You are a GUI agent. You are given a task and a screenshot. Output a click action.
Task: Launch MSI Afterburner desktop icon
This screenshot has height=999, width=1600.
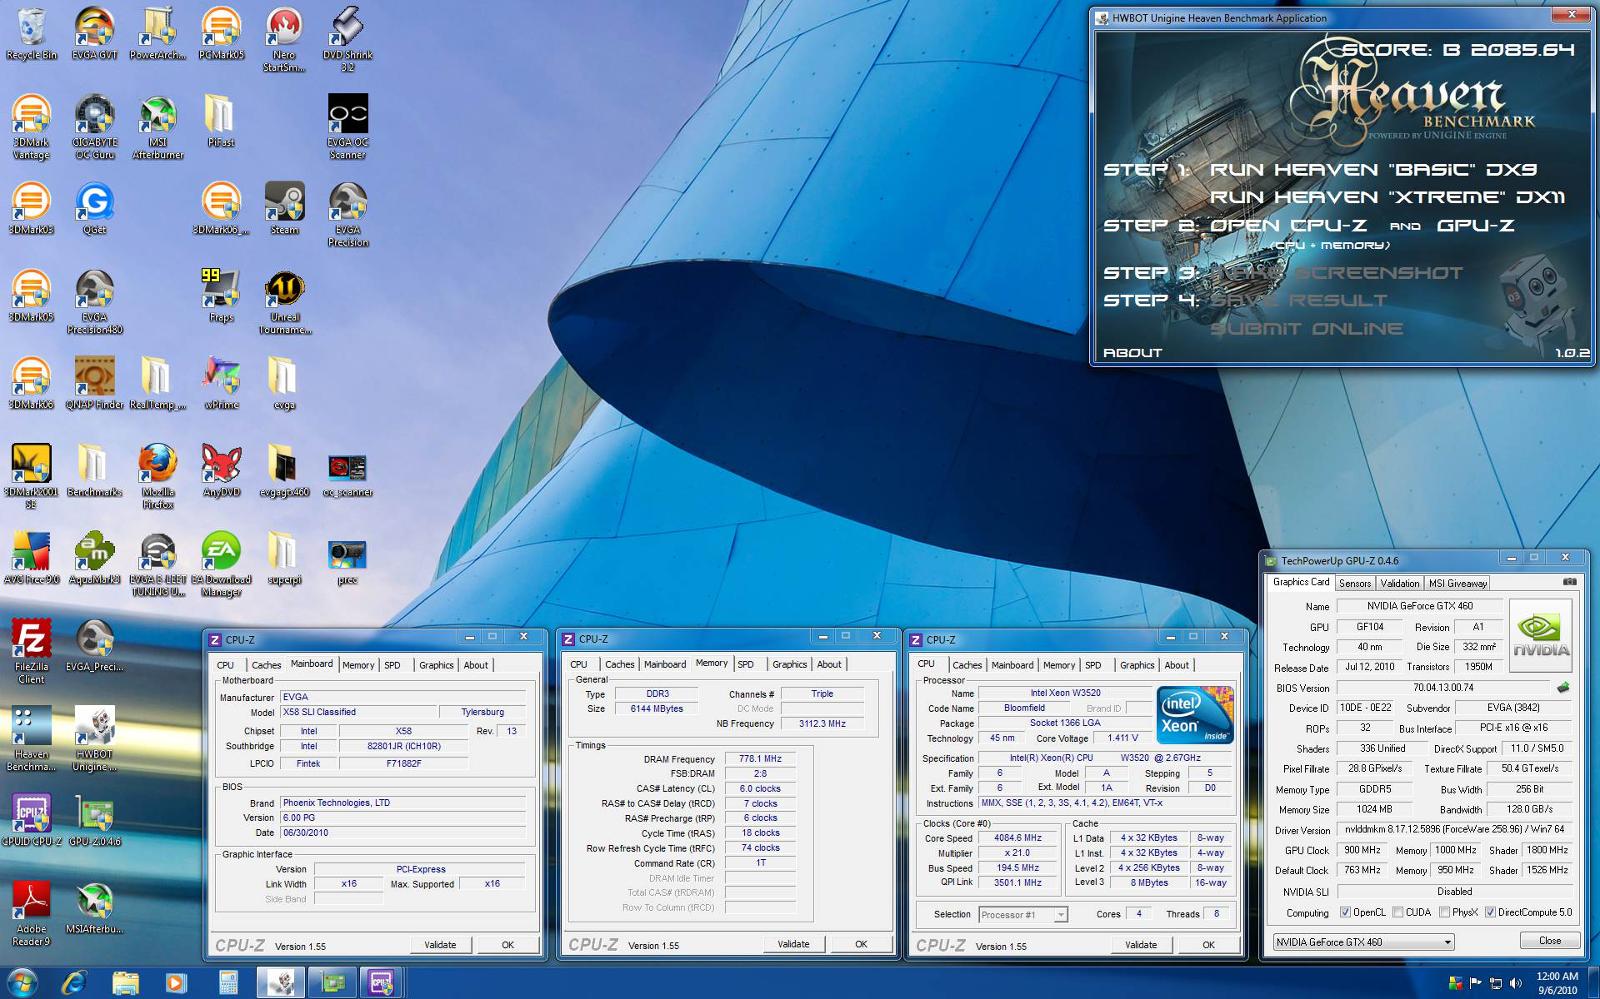tap(158, 127)
